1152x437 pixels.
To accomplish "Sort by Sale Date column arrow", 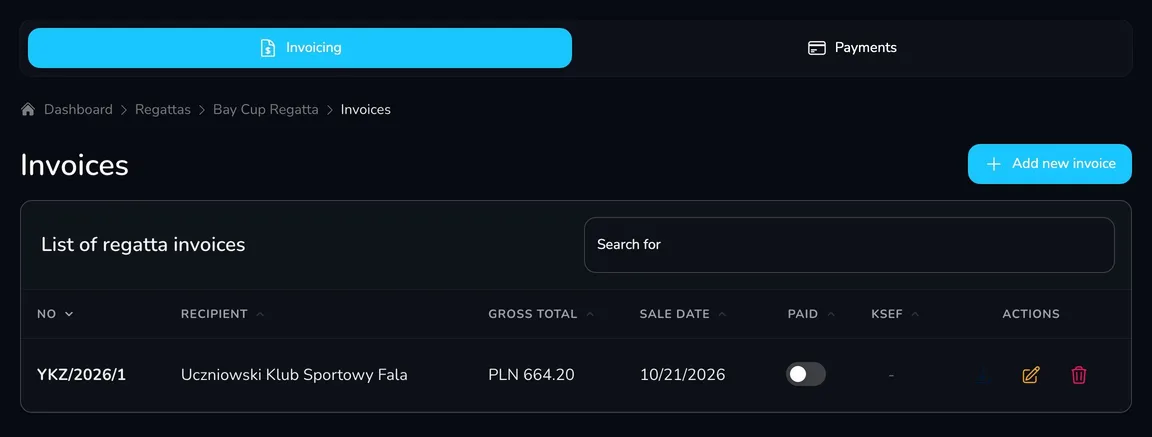I will tap(722, 314).
